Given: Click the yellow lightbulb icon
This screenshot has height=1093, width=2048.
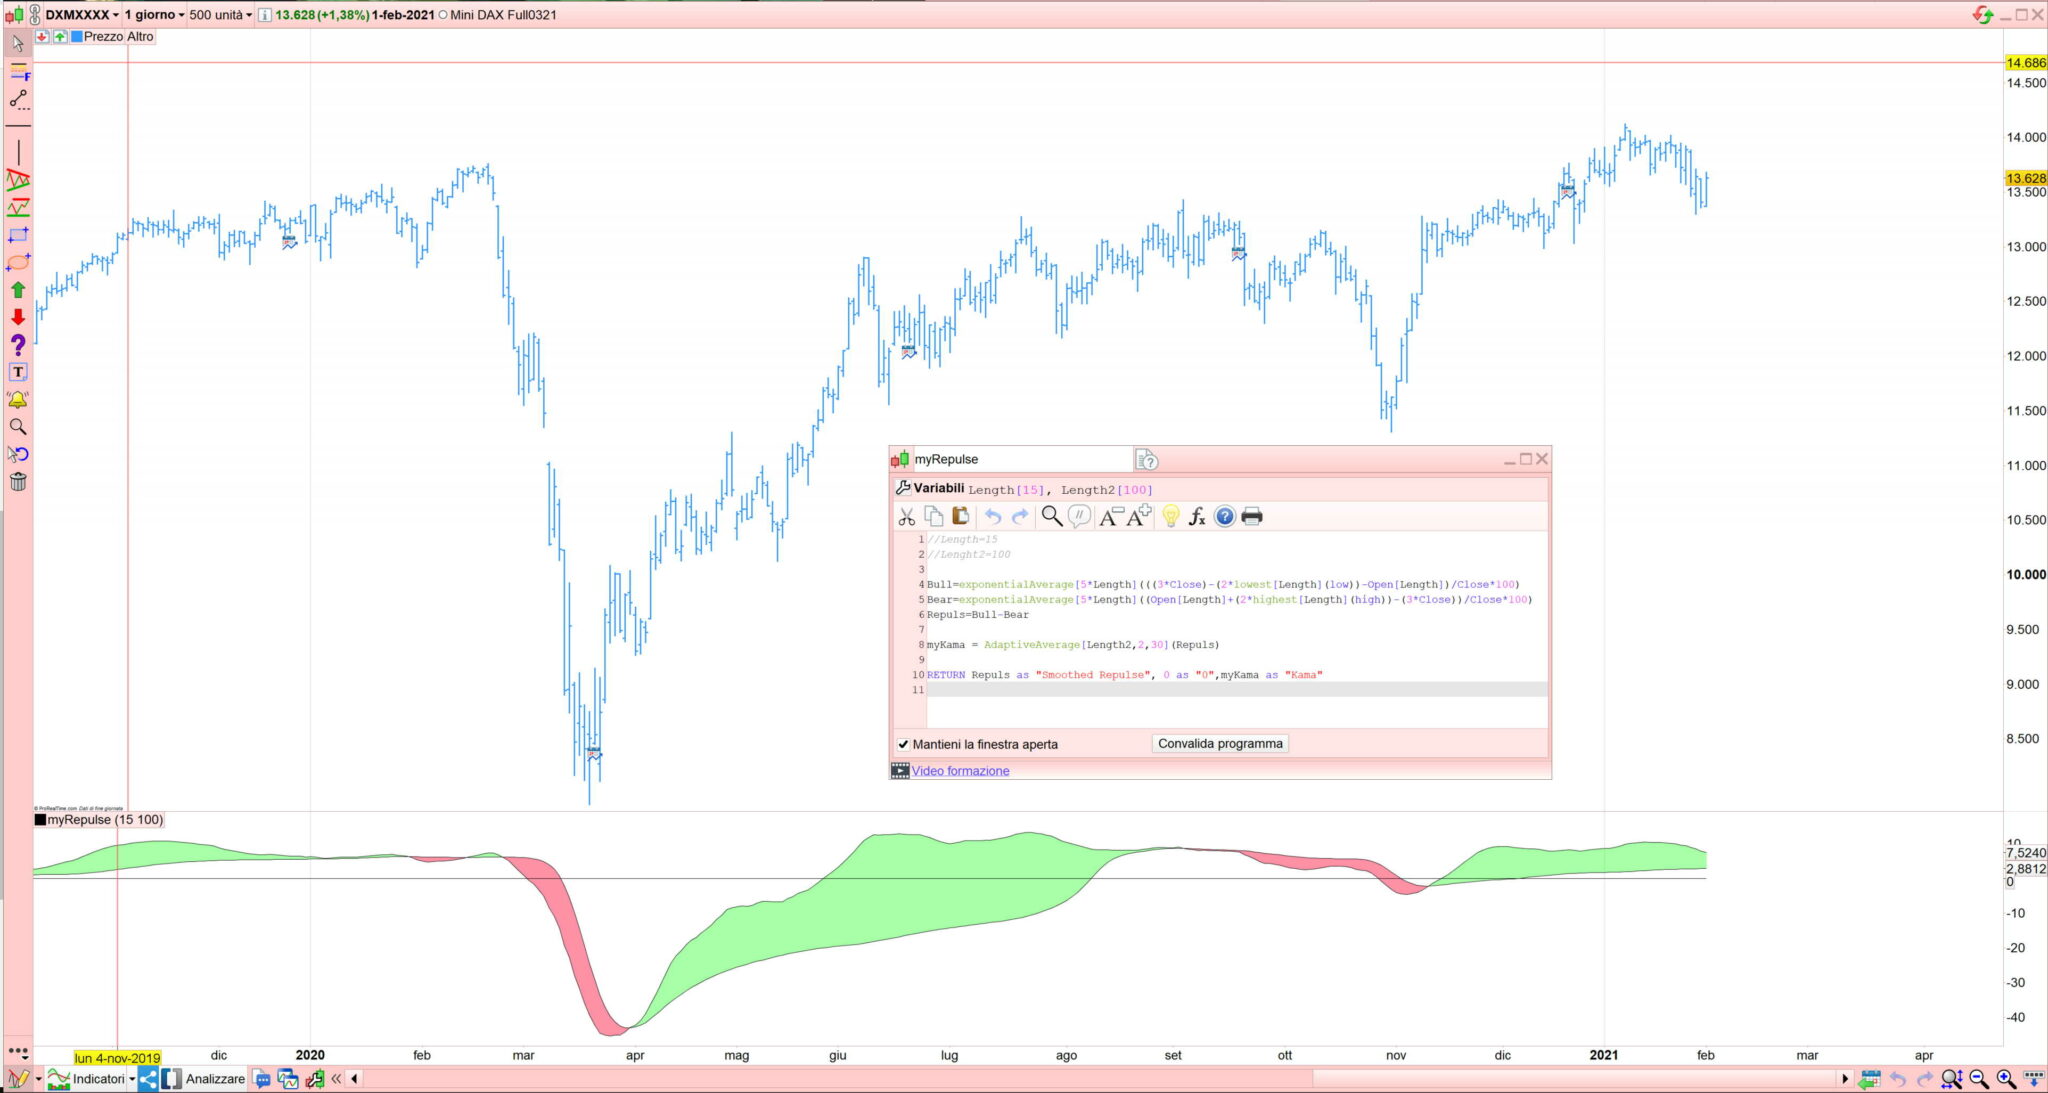Looking at the screenshot, I should point(1170,516).
